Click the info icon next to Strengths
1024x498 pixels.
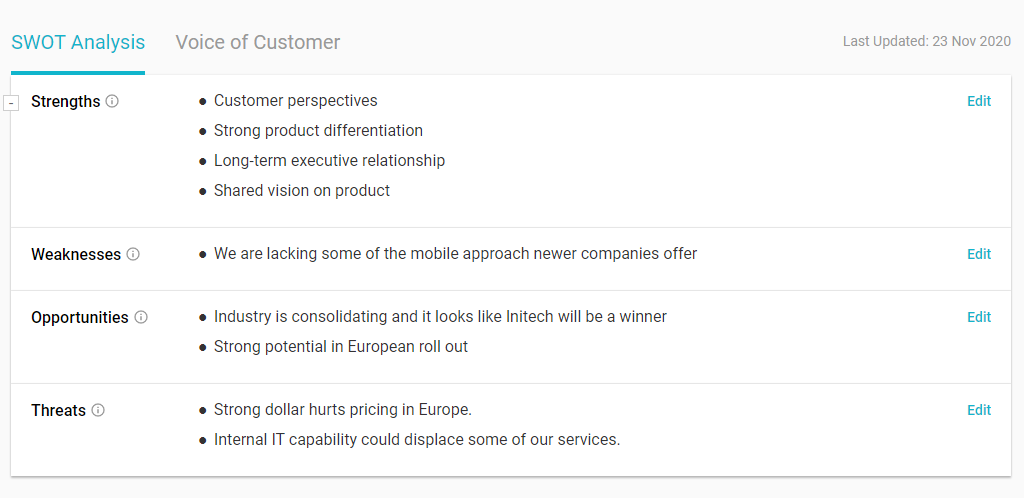click(112, 101)
